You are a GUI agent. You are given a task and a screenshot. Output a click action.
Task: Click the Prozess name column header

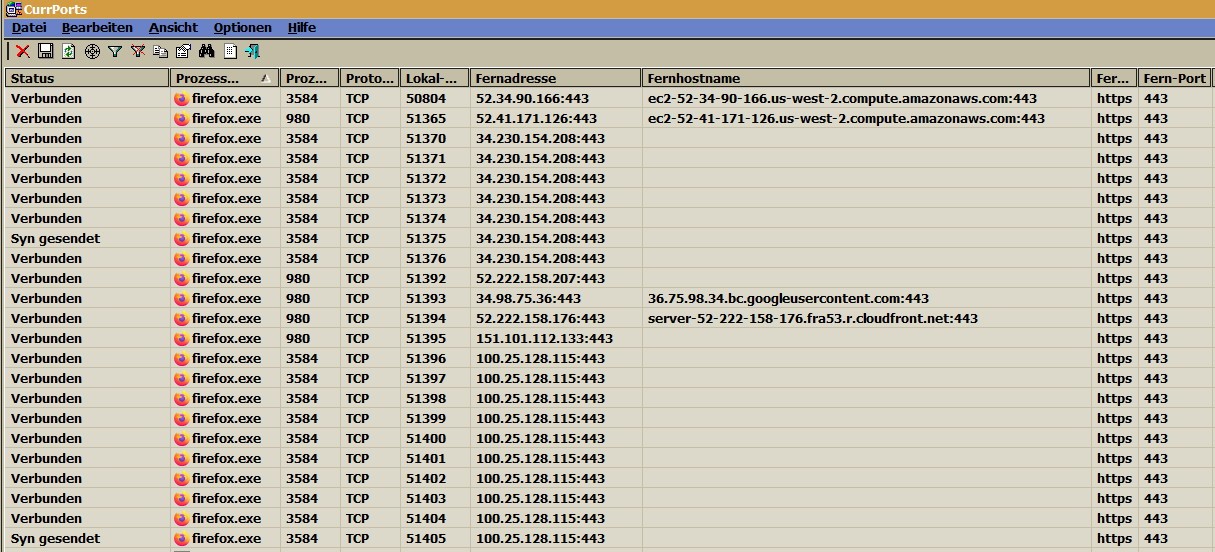[x=225, y=78]
